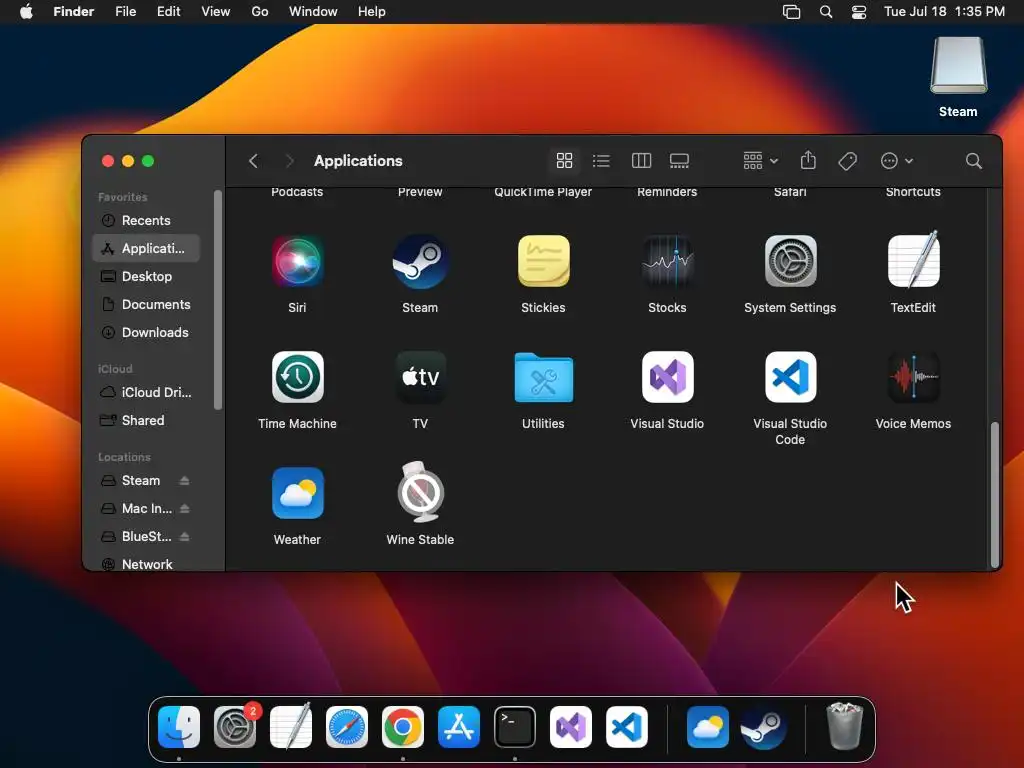1024x768 pixels.
Task: Select the Steam app in Applications
Action: [x=420, y=261]
